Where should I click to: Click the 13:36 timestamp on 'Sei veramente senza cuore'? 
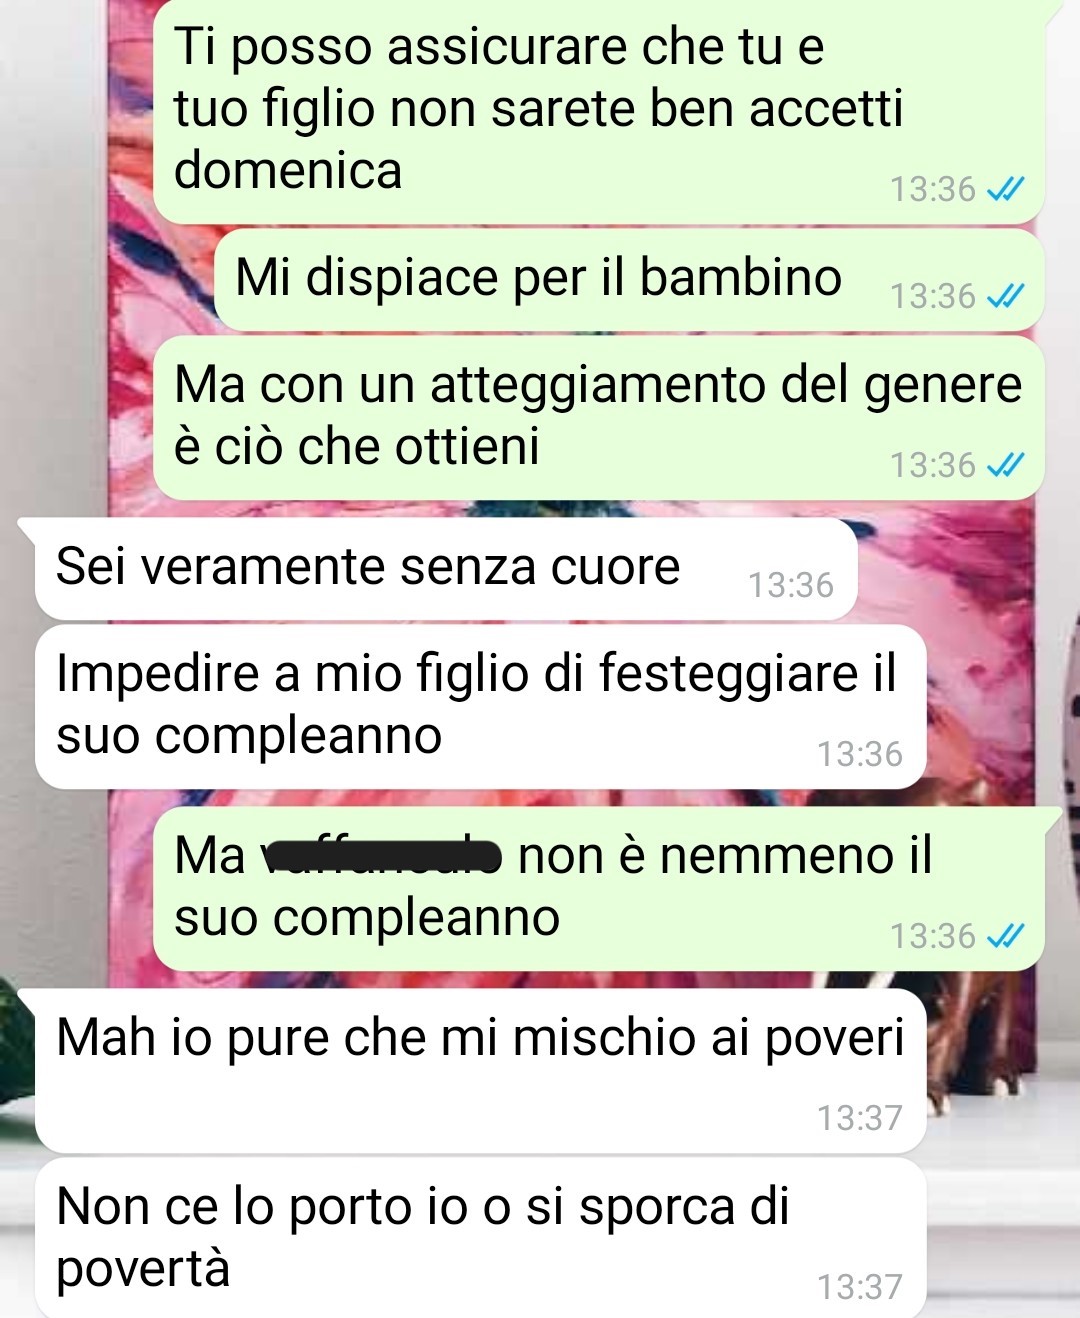pos(791,585)
